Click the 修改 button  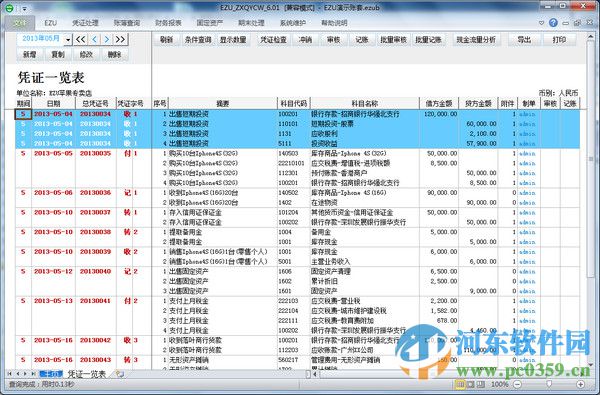(x=86, y=55)
